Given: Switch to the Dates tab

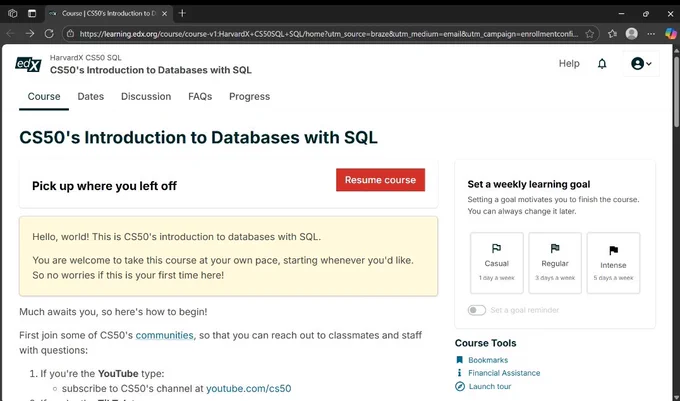Looking at the screenshot, I should point(91,97).
